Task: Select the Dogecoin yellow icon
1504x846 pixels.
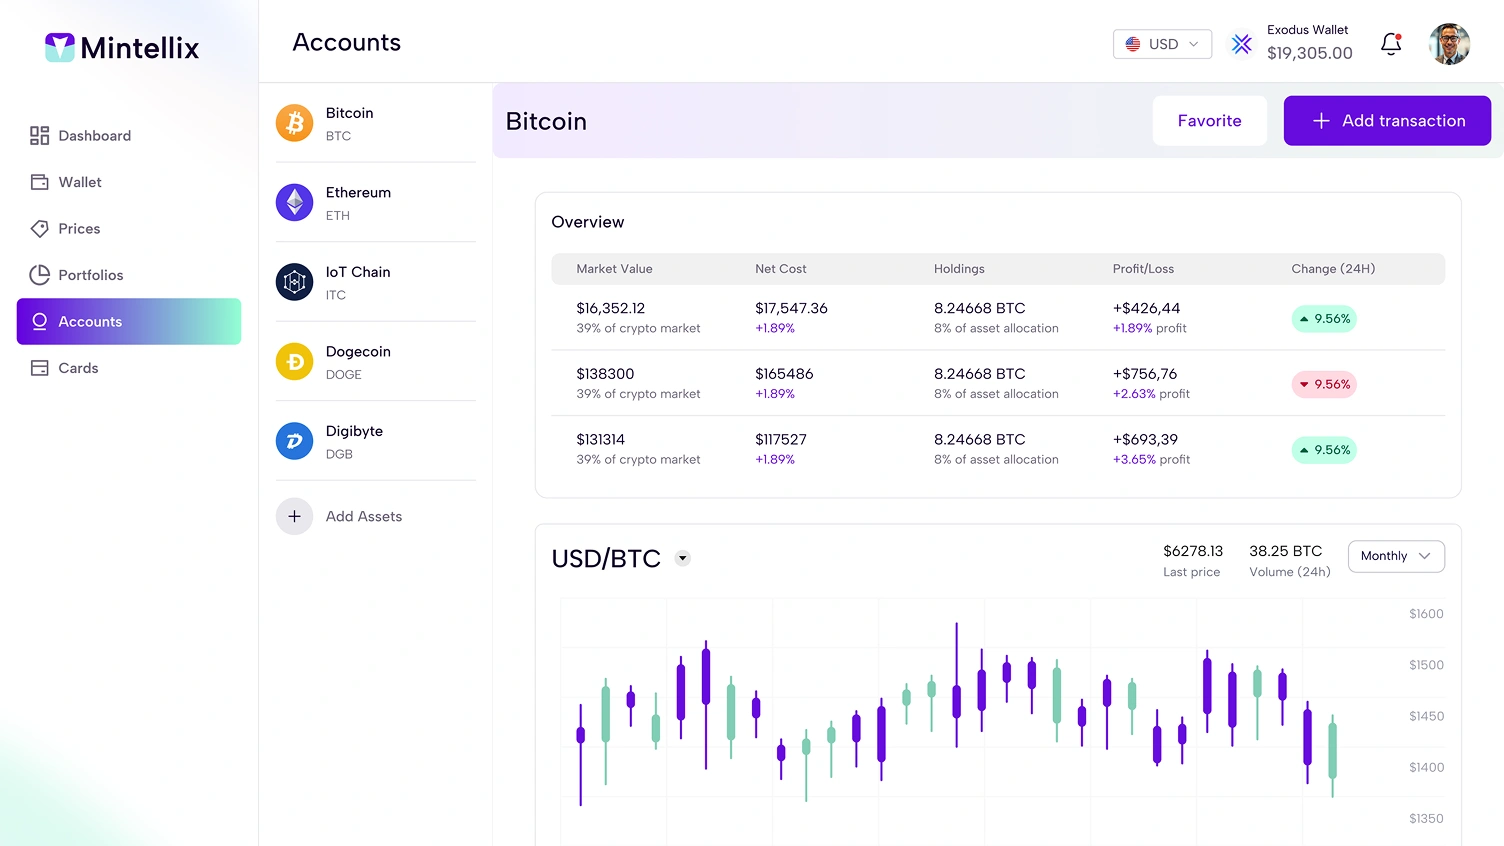Action: pyautogui.click(x=294, y=362)
